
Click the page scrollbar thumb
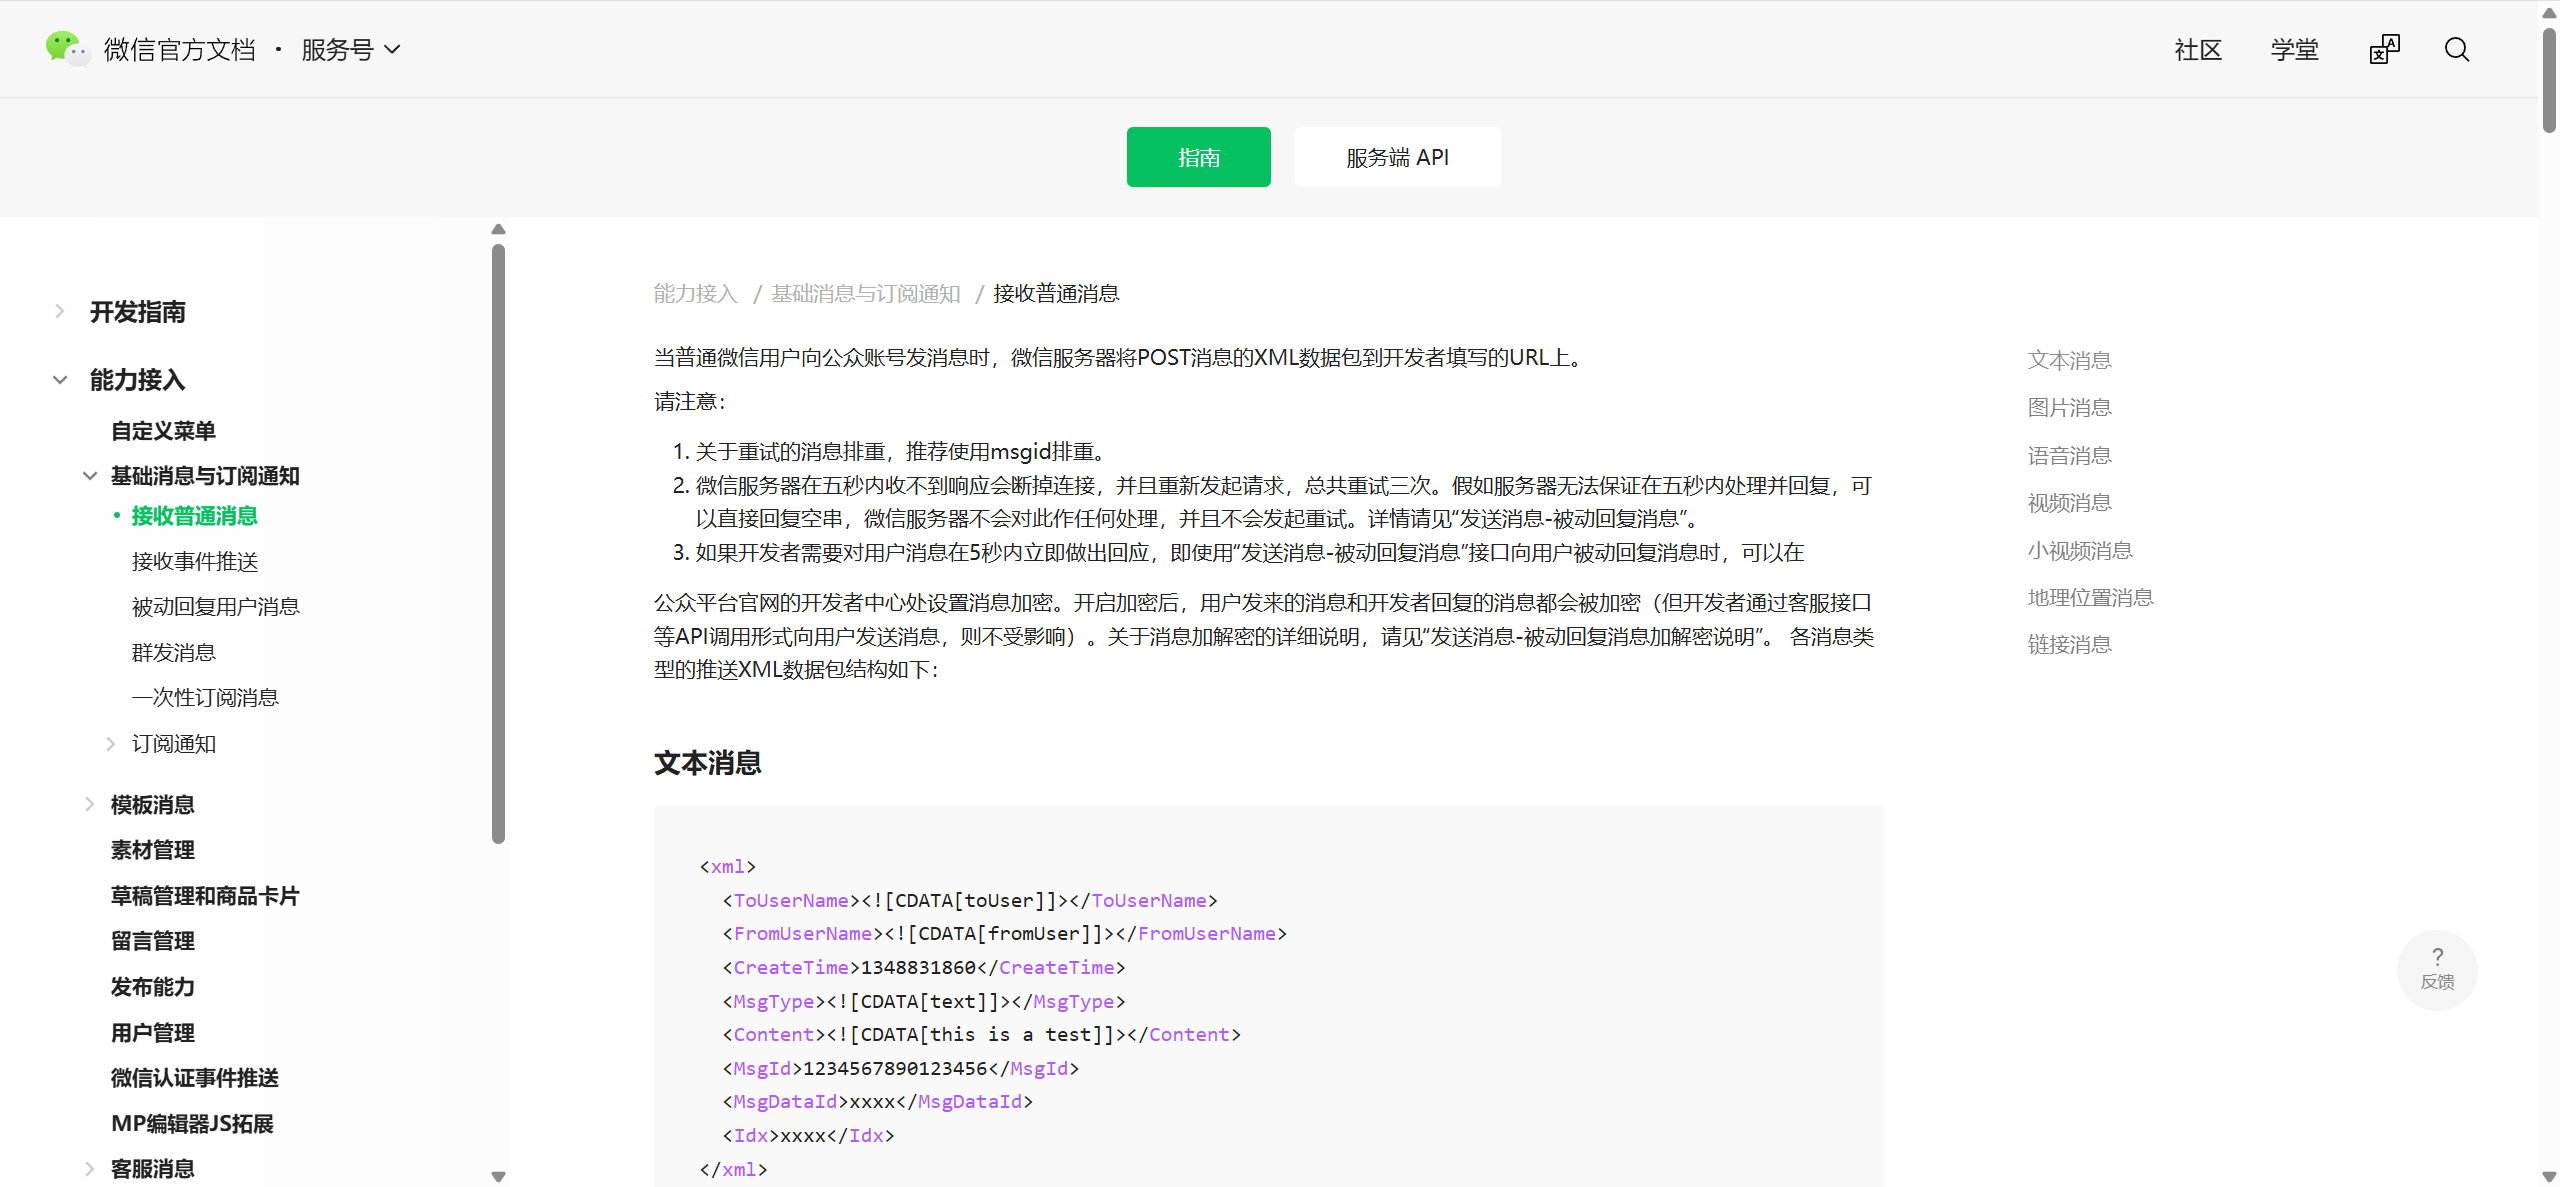(2549, 80)
